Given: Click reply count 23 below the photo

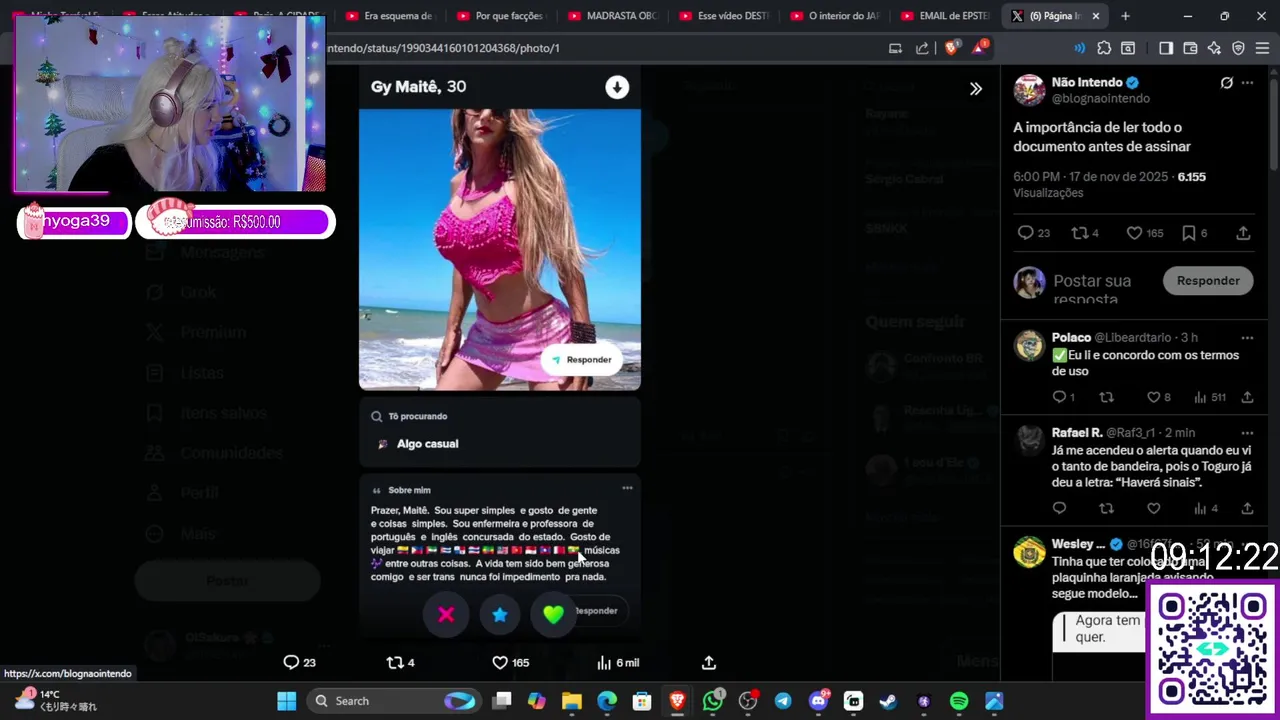Looking at the screenshot, I should [300, 662].
